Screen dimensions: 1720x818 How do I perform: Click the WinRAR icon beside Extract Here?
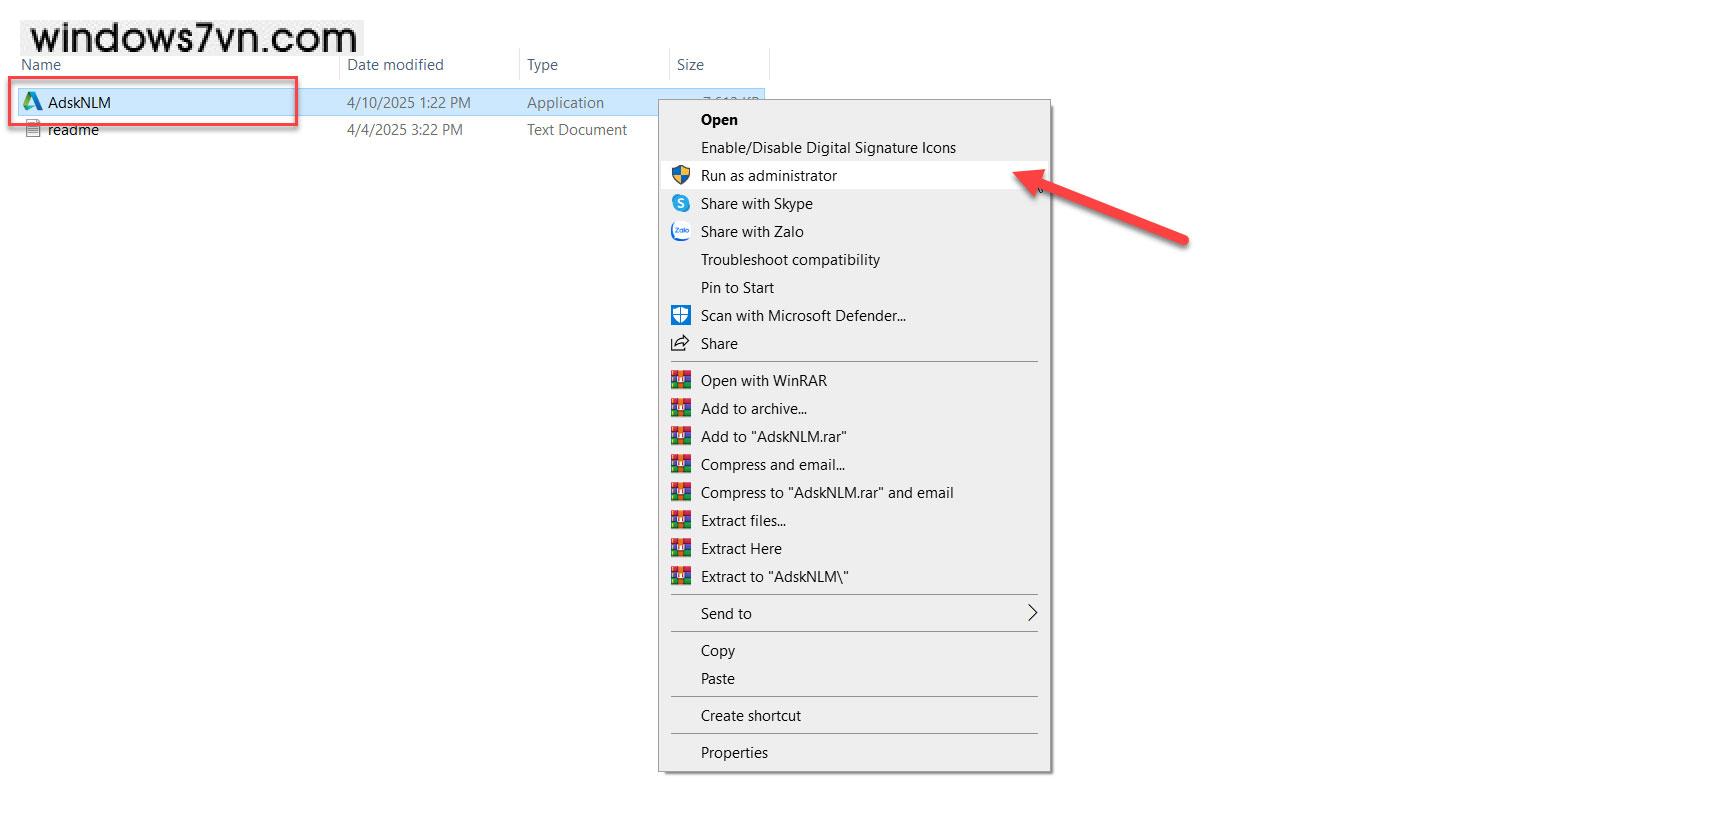681,548
